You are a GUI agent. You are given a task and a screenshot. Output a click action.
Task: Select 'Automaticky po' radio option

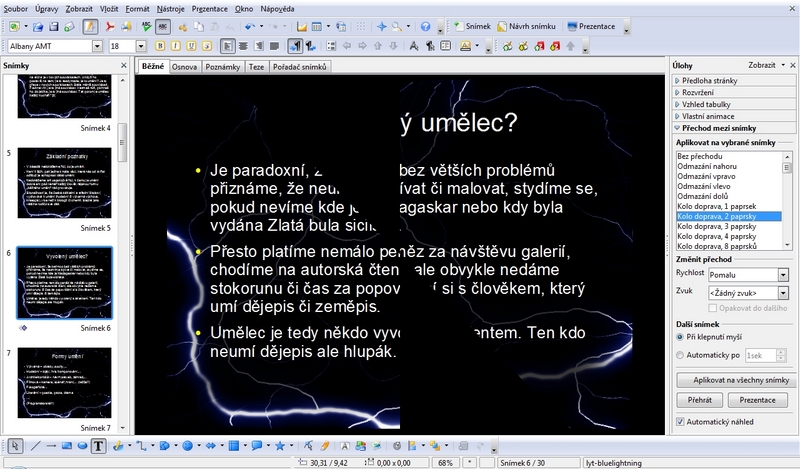pos(681,355)
